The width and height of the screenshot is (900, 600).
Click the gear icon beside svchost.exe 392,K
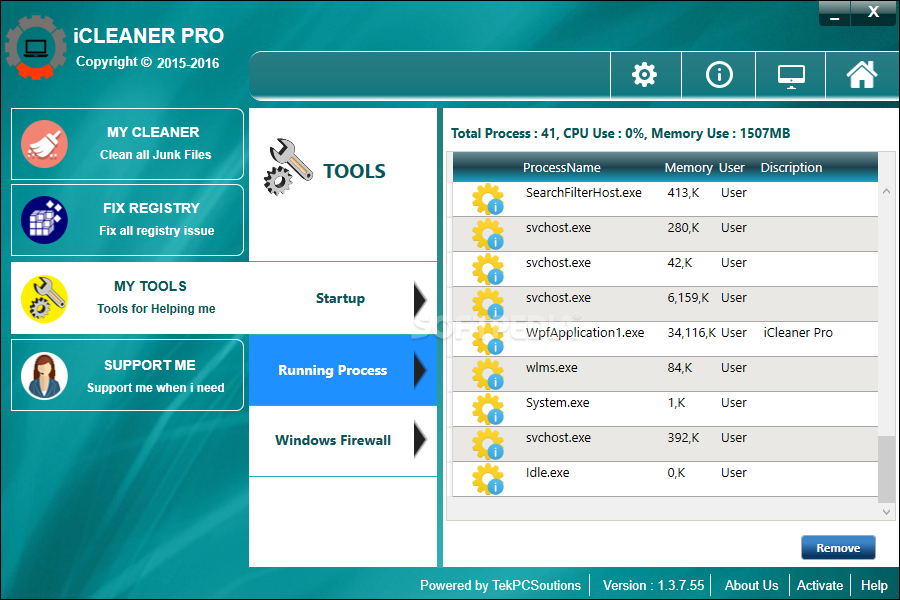click(x=488, y=444)
